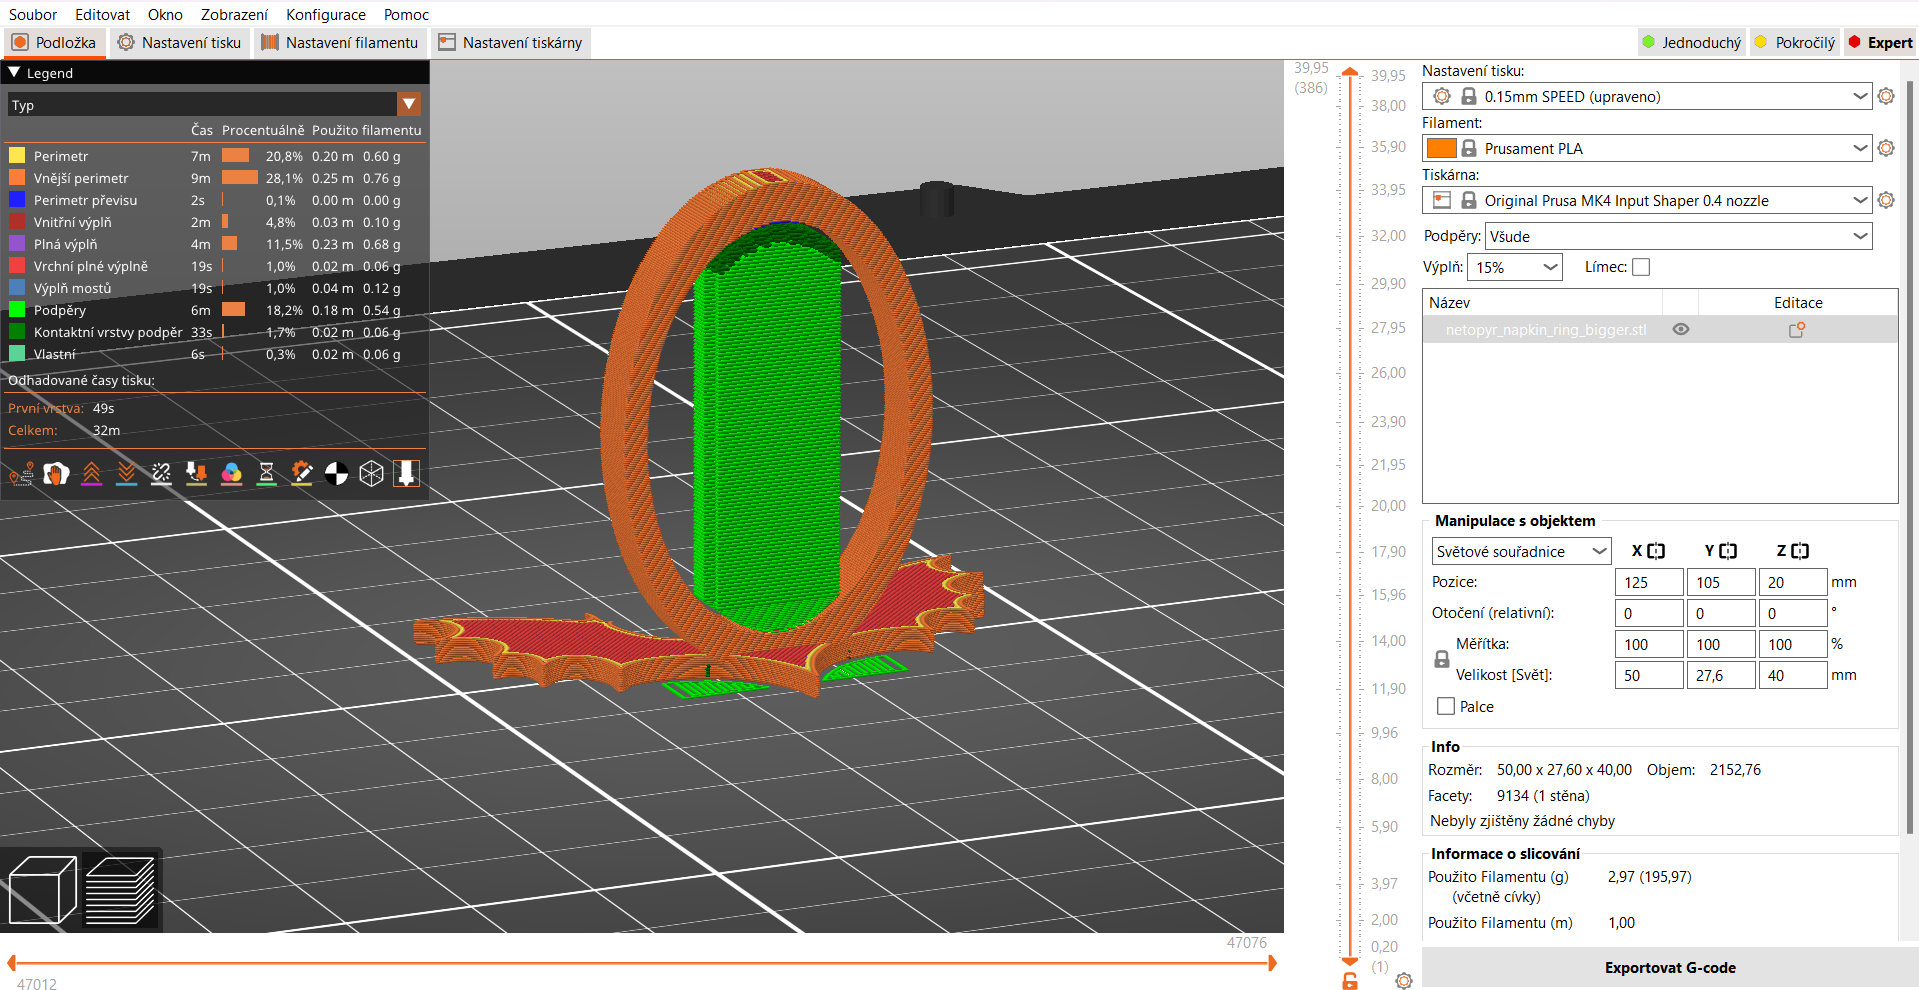Open Světové souřadnice coordinates dropdown
The image size is (1919, 990).
1521,551
